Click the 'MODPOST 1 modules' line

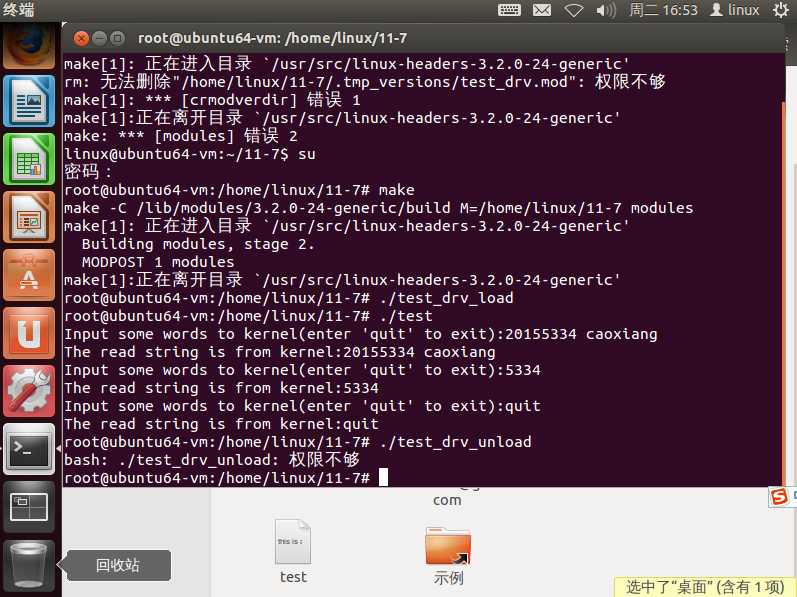[x=158, y=262]
